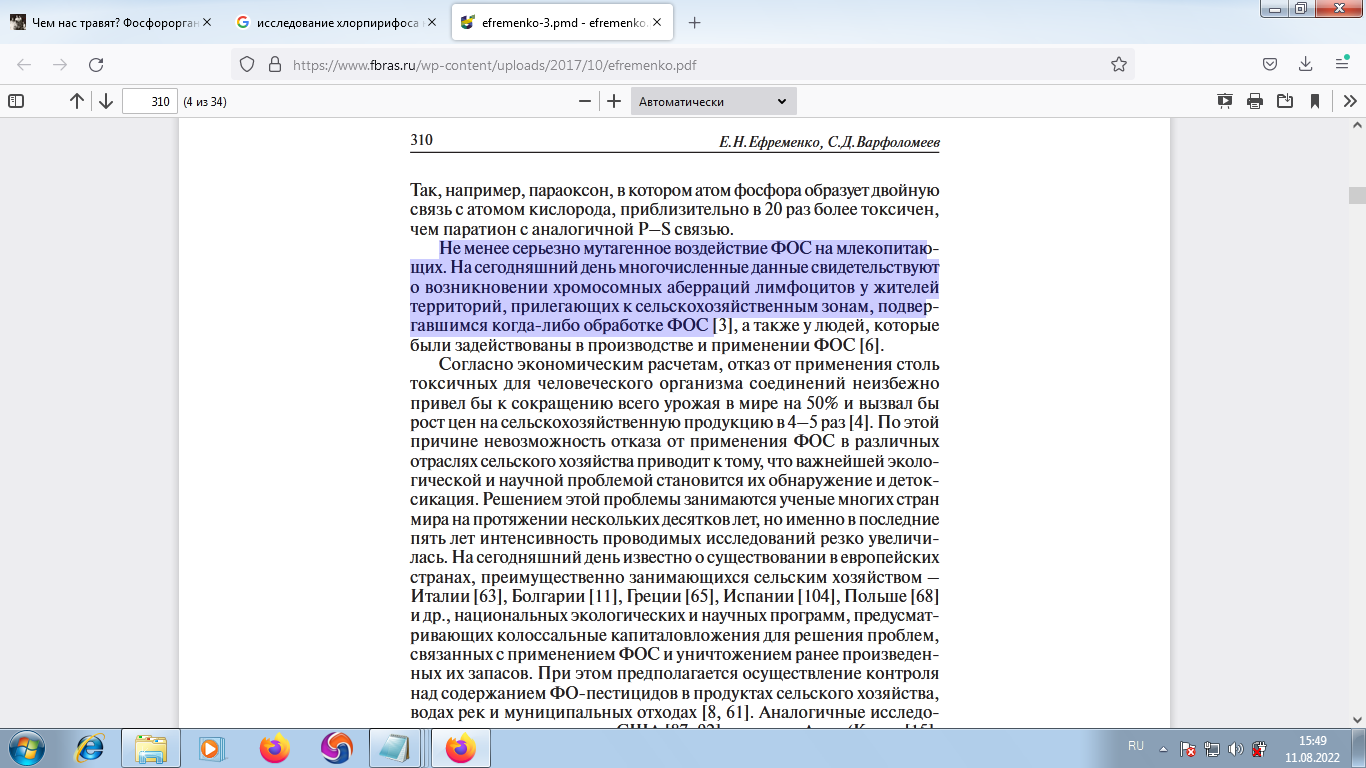Toggle the PDF sidebar panel

coord(16,101)
